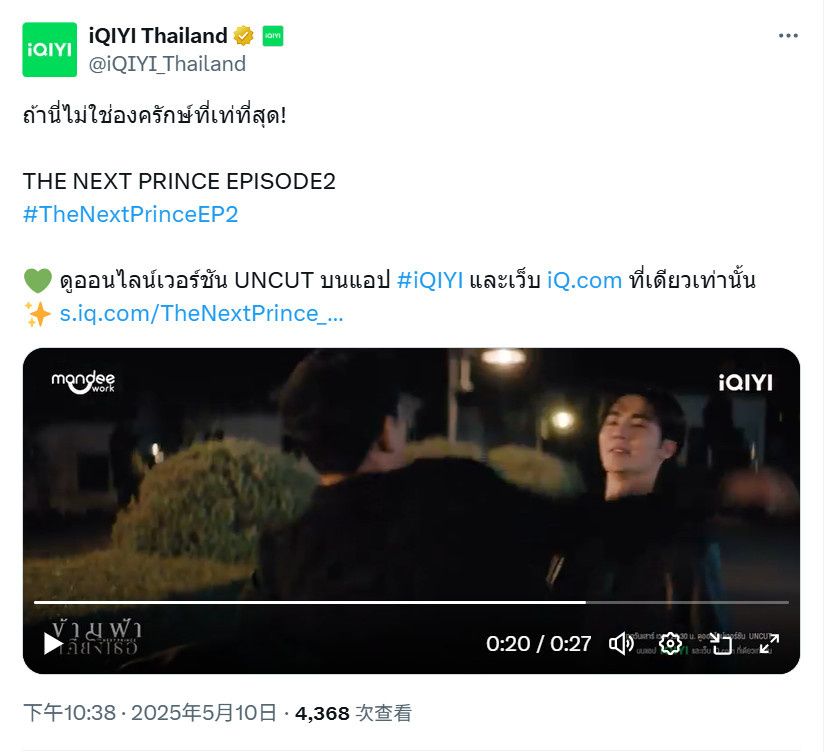This screenshot has height=752, width=831.
Task: Open the #iQIYI hashtag link
Action: point(430,280)
